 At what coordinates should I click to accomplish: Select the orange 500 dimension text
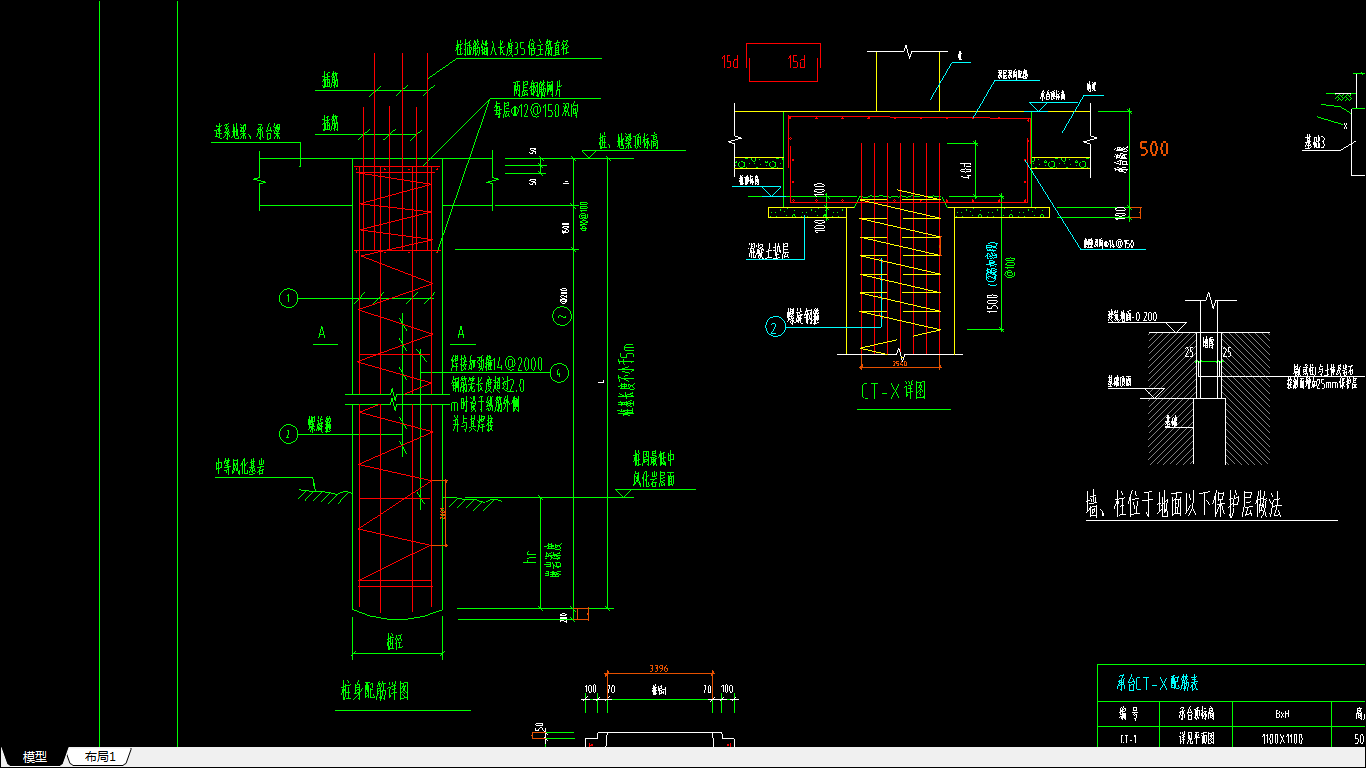tap(1153, 149)
